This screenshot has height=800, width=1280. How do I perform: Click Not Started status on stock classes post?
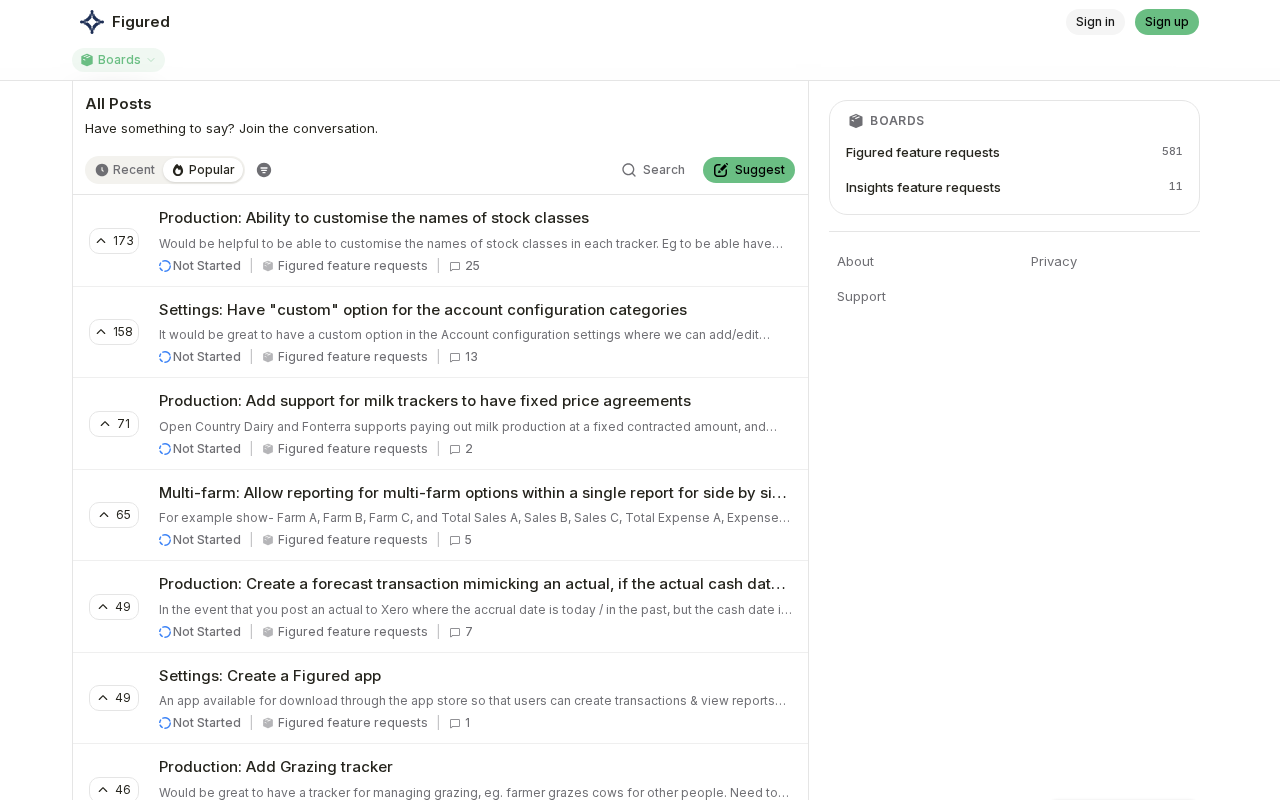200,266
